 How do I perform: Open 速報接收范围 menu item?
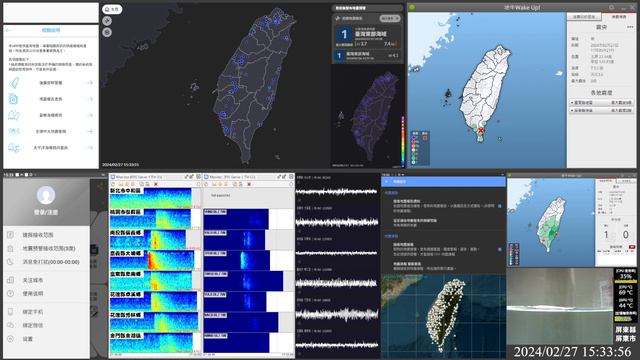tap(46, 235)
